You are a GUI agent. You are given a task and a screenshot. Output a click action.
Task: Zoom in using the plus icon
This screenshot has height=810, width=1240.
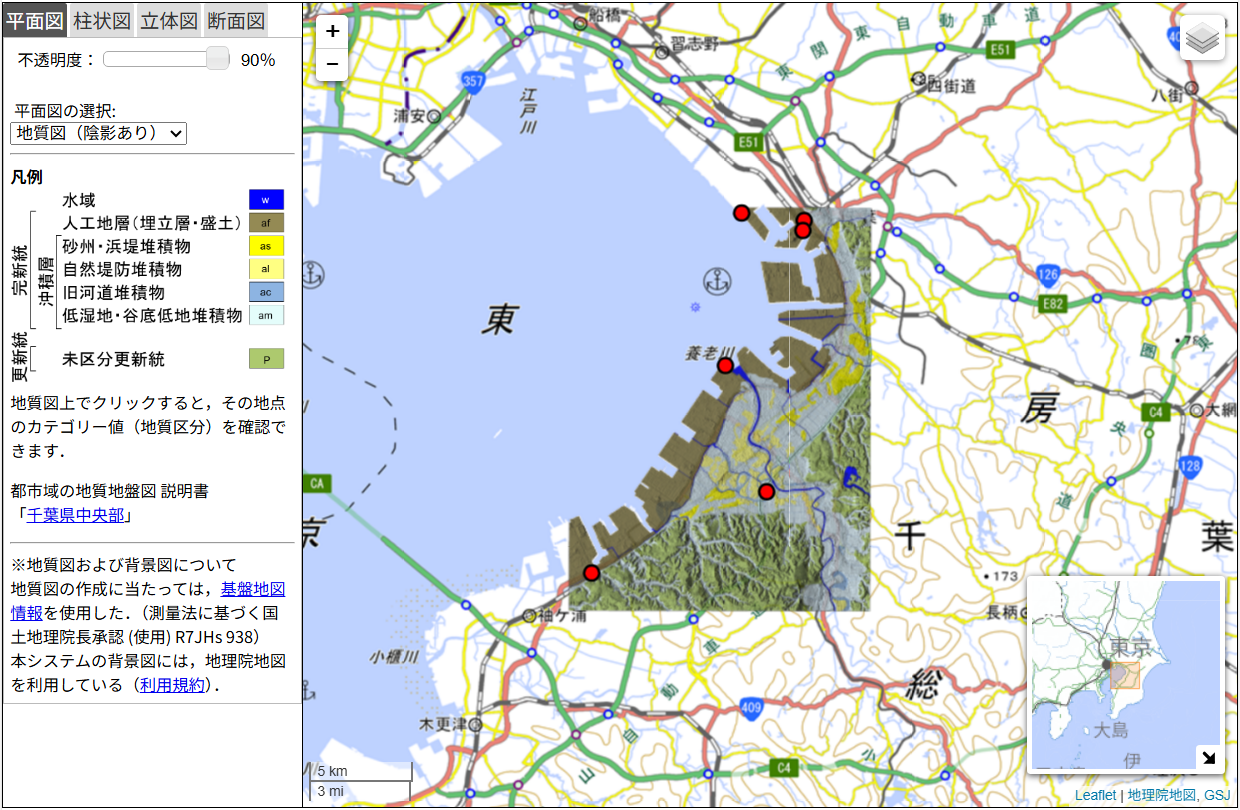click(x=332, y=32)
